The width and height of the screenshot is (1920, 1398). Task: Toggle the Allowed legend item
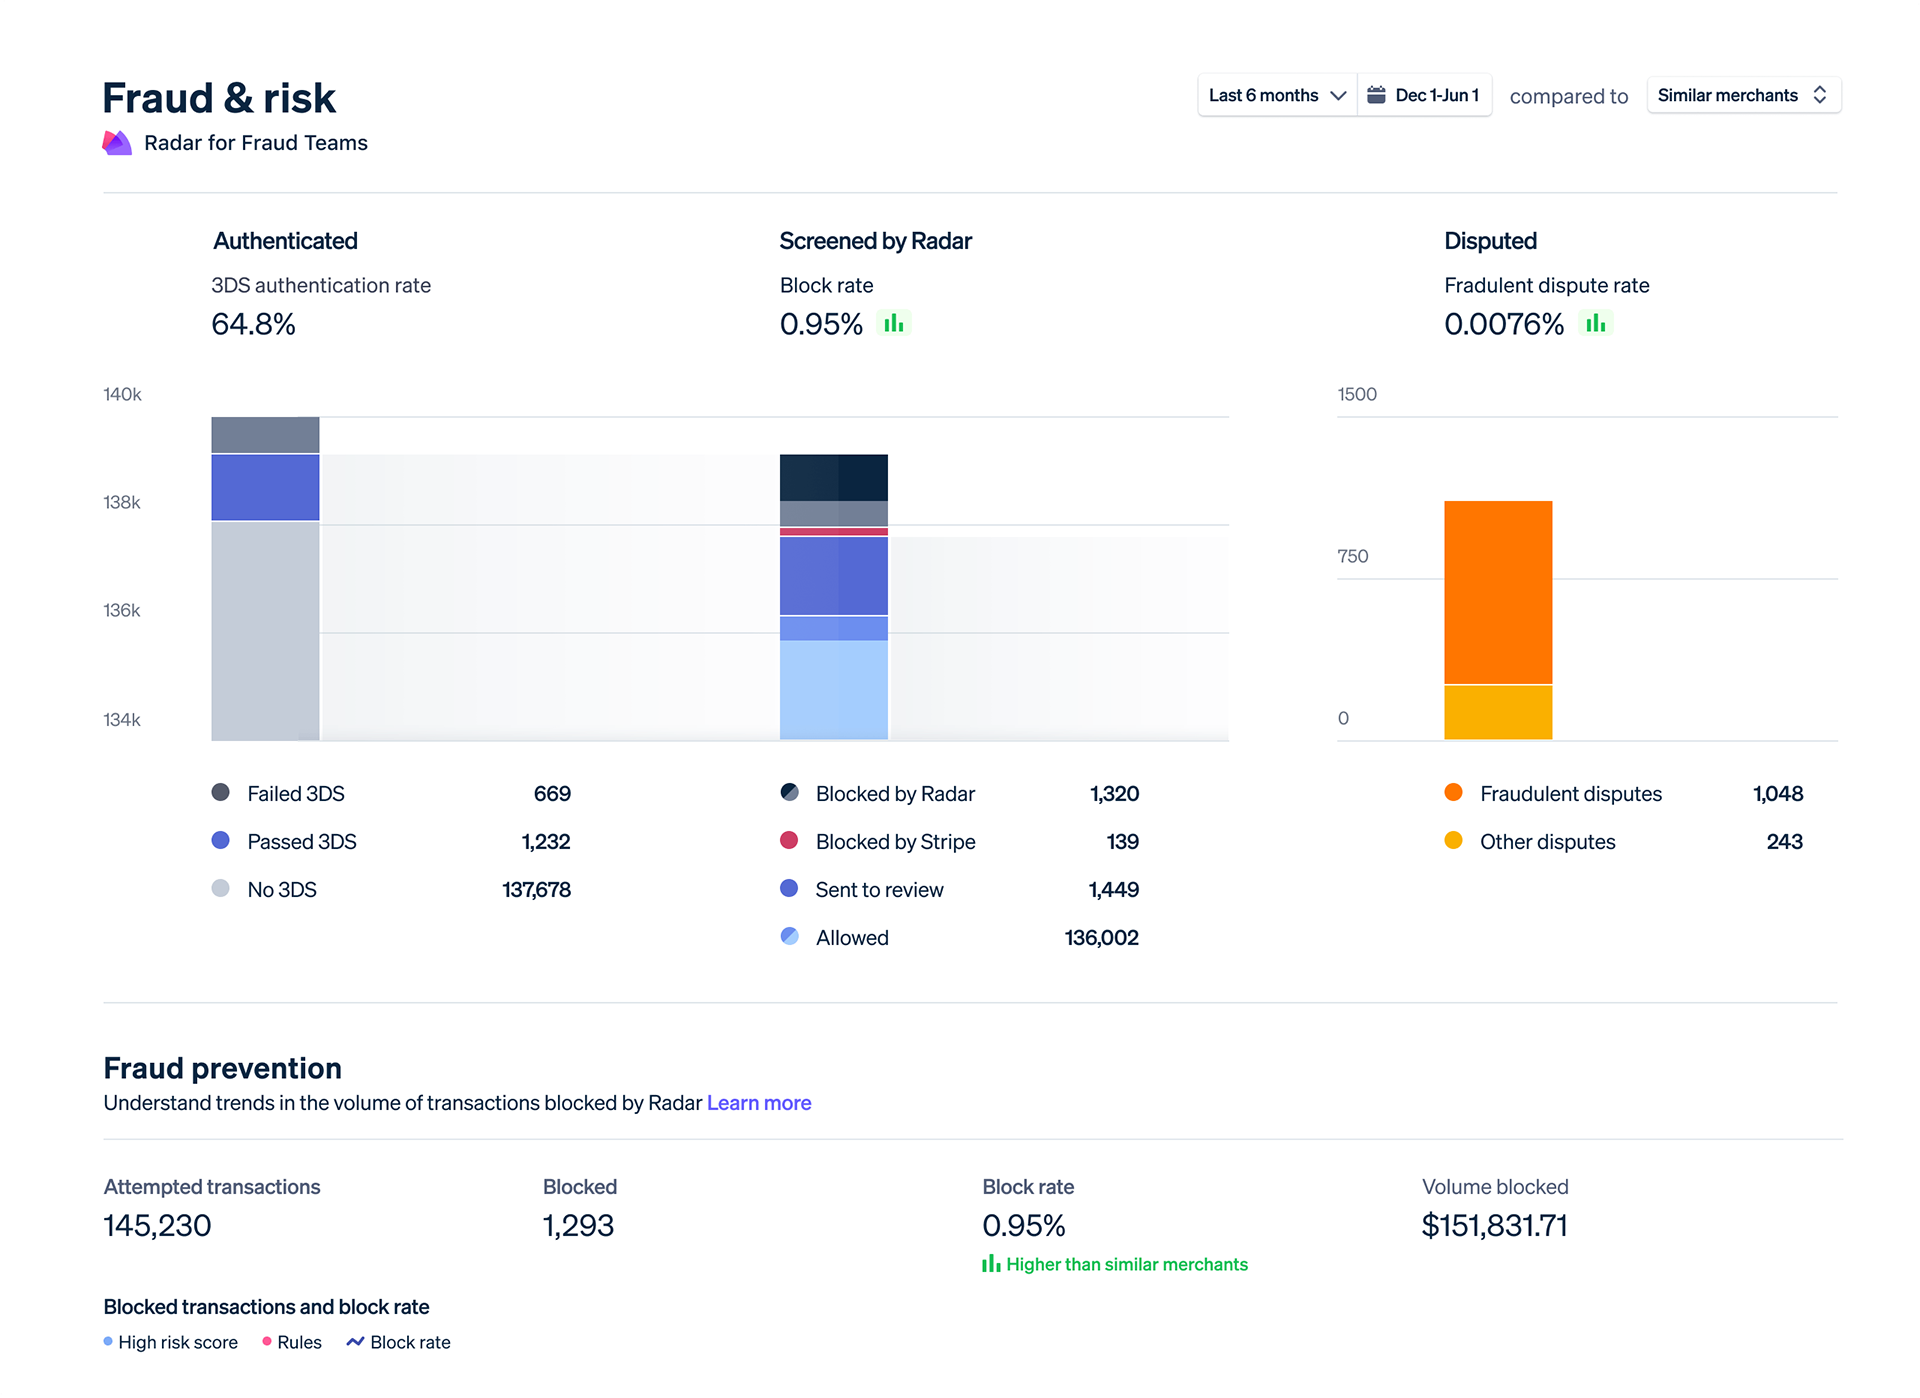tap(789, 936)
